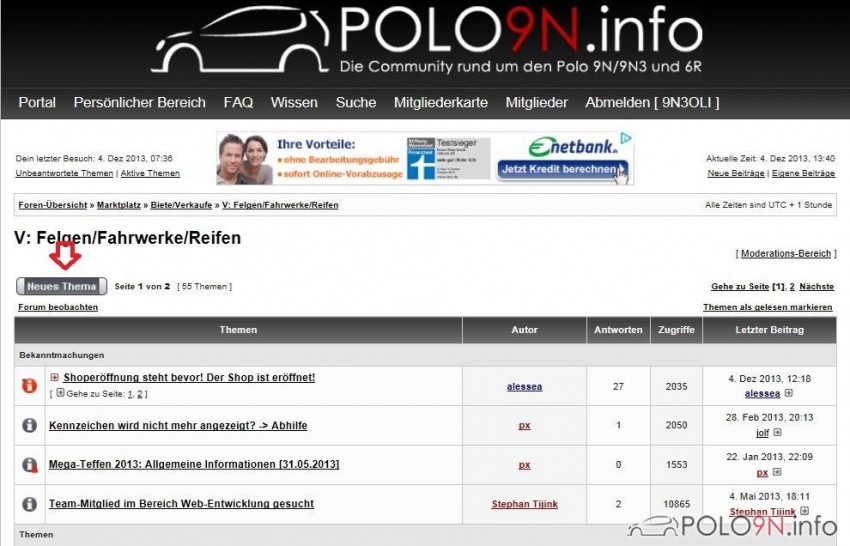View latest post icon beside alessea

coord(789,393)
